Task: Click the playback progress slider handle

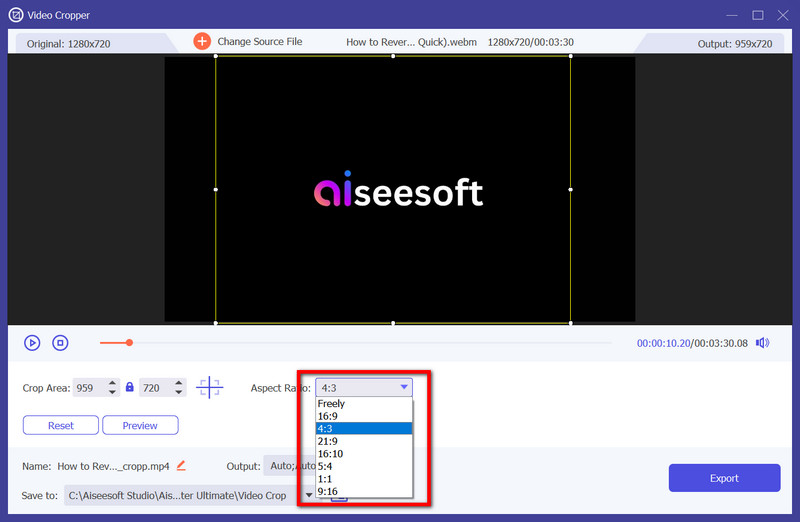Action: click(129, 343)
